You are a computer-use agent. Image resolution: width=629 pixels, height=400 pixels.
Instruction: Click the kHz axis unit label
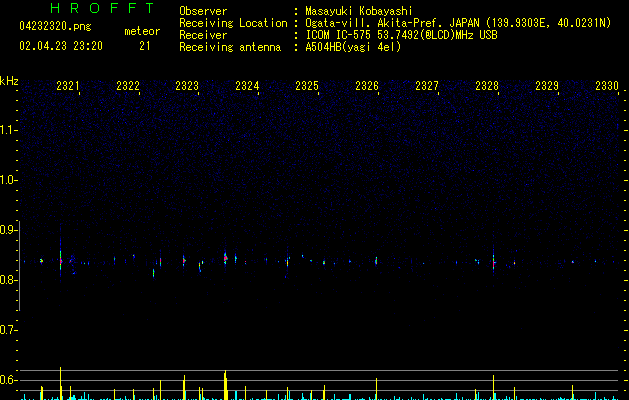9,81
